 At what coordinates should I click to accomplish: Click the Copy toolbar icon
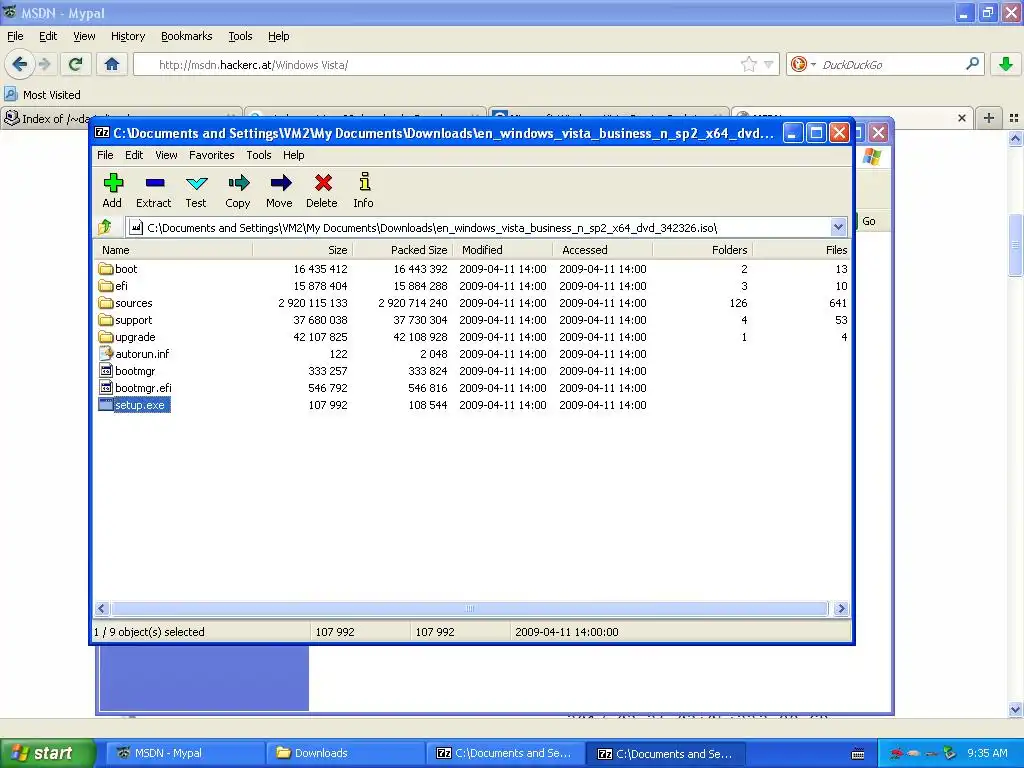pos(238,183)
